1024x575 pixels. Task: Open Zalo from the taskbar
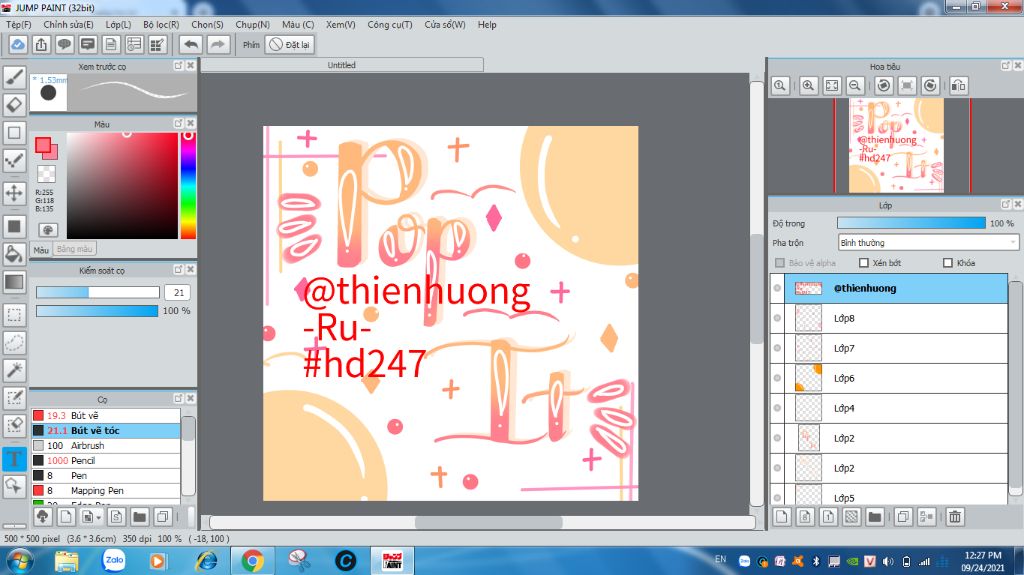click(114, 561)
